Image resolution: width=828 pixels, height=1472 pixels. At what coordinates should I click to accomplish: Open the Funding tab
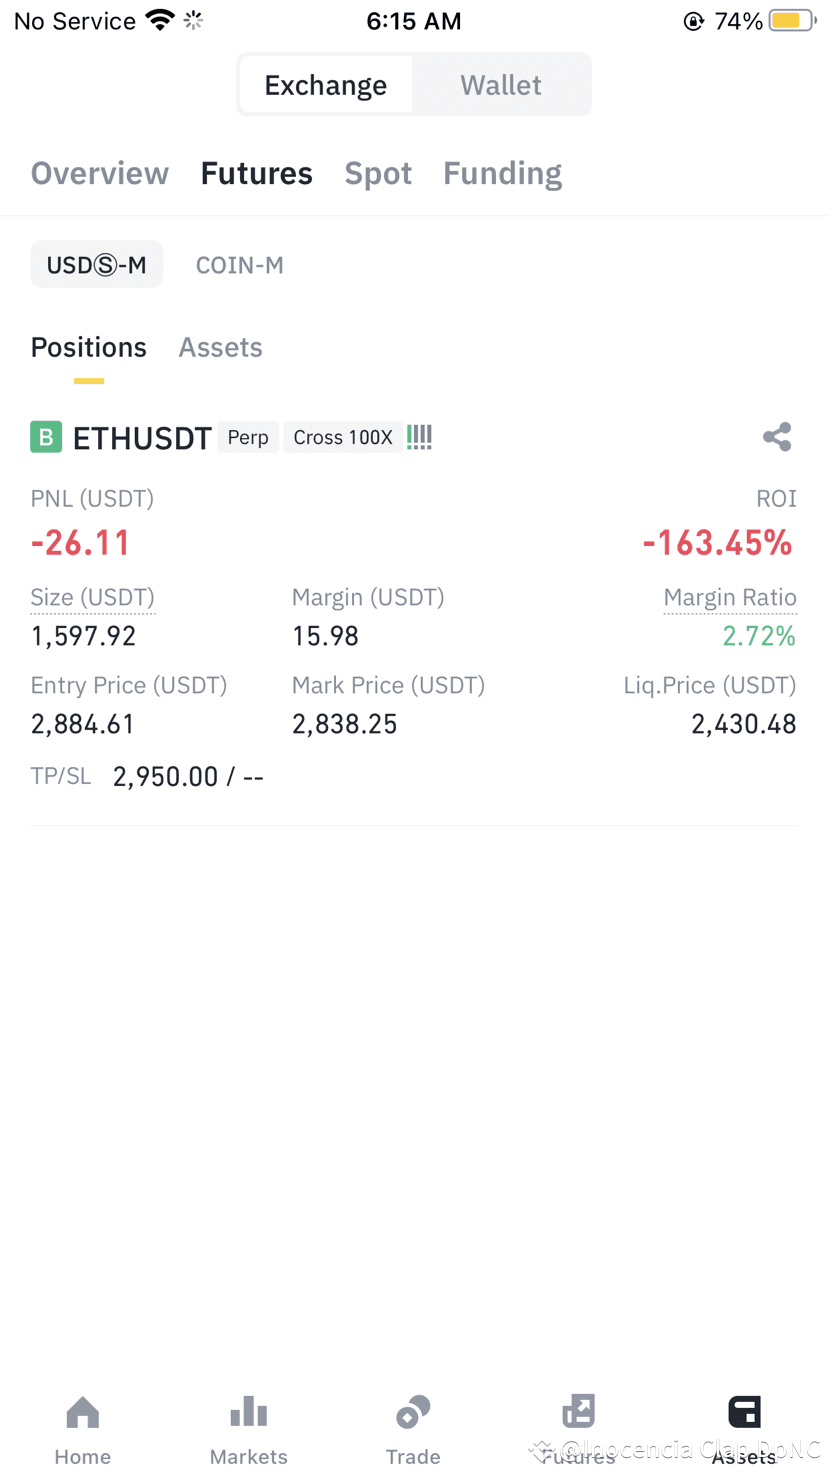pyautogui.click(x=503, y=174)
